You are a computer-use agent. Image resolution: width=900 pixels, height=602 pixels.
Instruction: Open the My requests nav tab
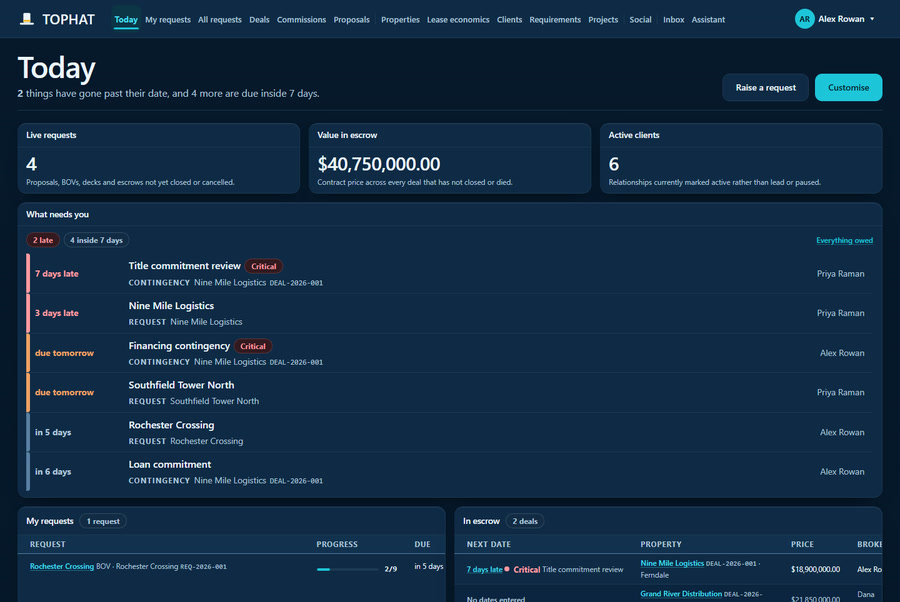(168, 20)
